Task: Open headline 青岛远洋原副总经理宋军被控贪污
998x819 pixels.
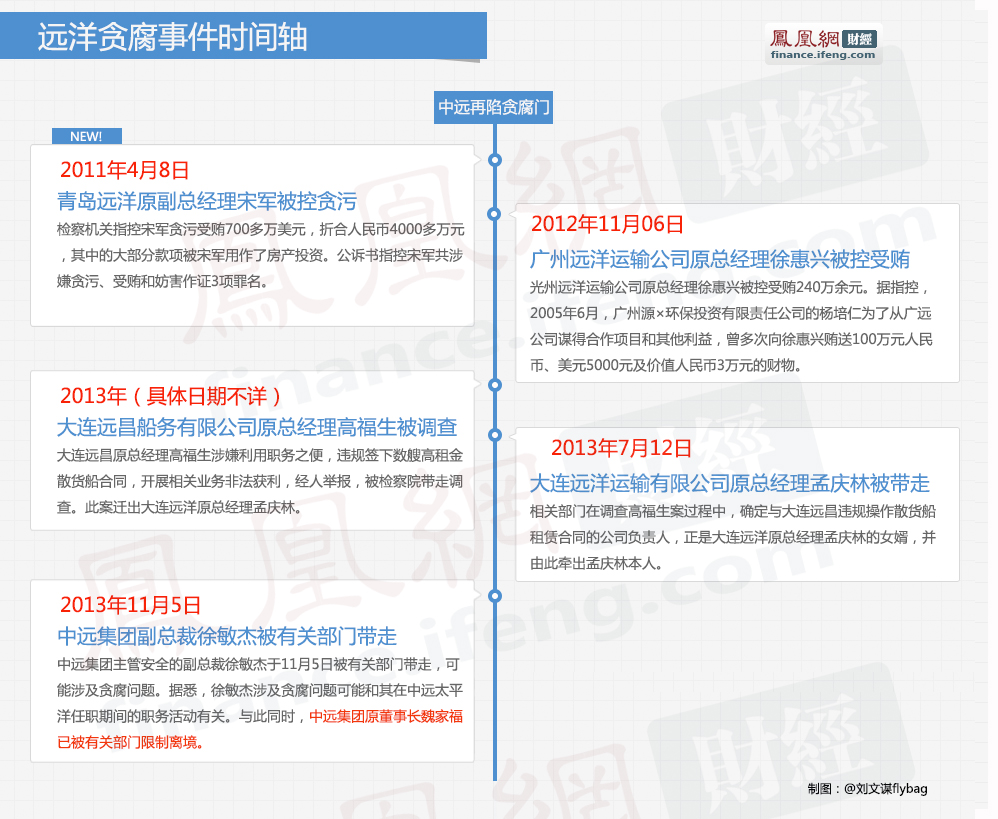Action: coord(207,201)
